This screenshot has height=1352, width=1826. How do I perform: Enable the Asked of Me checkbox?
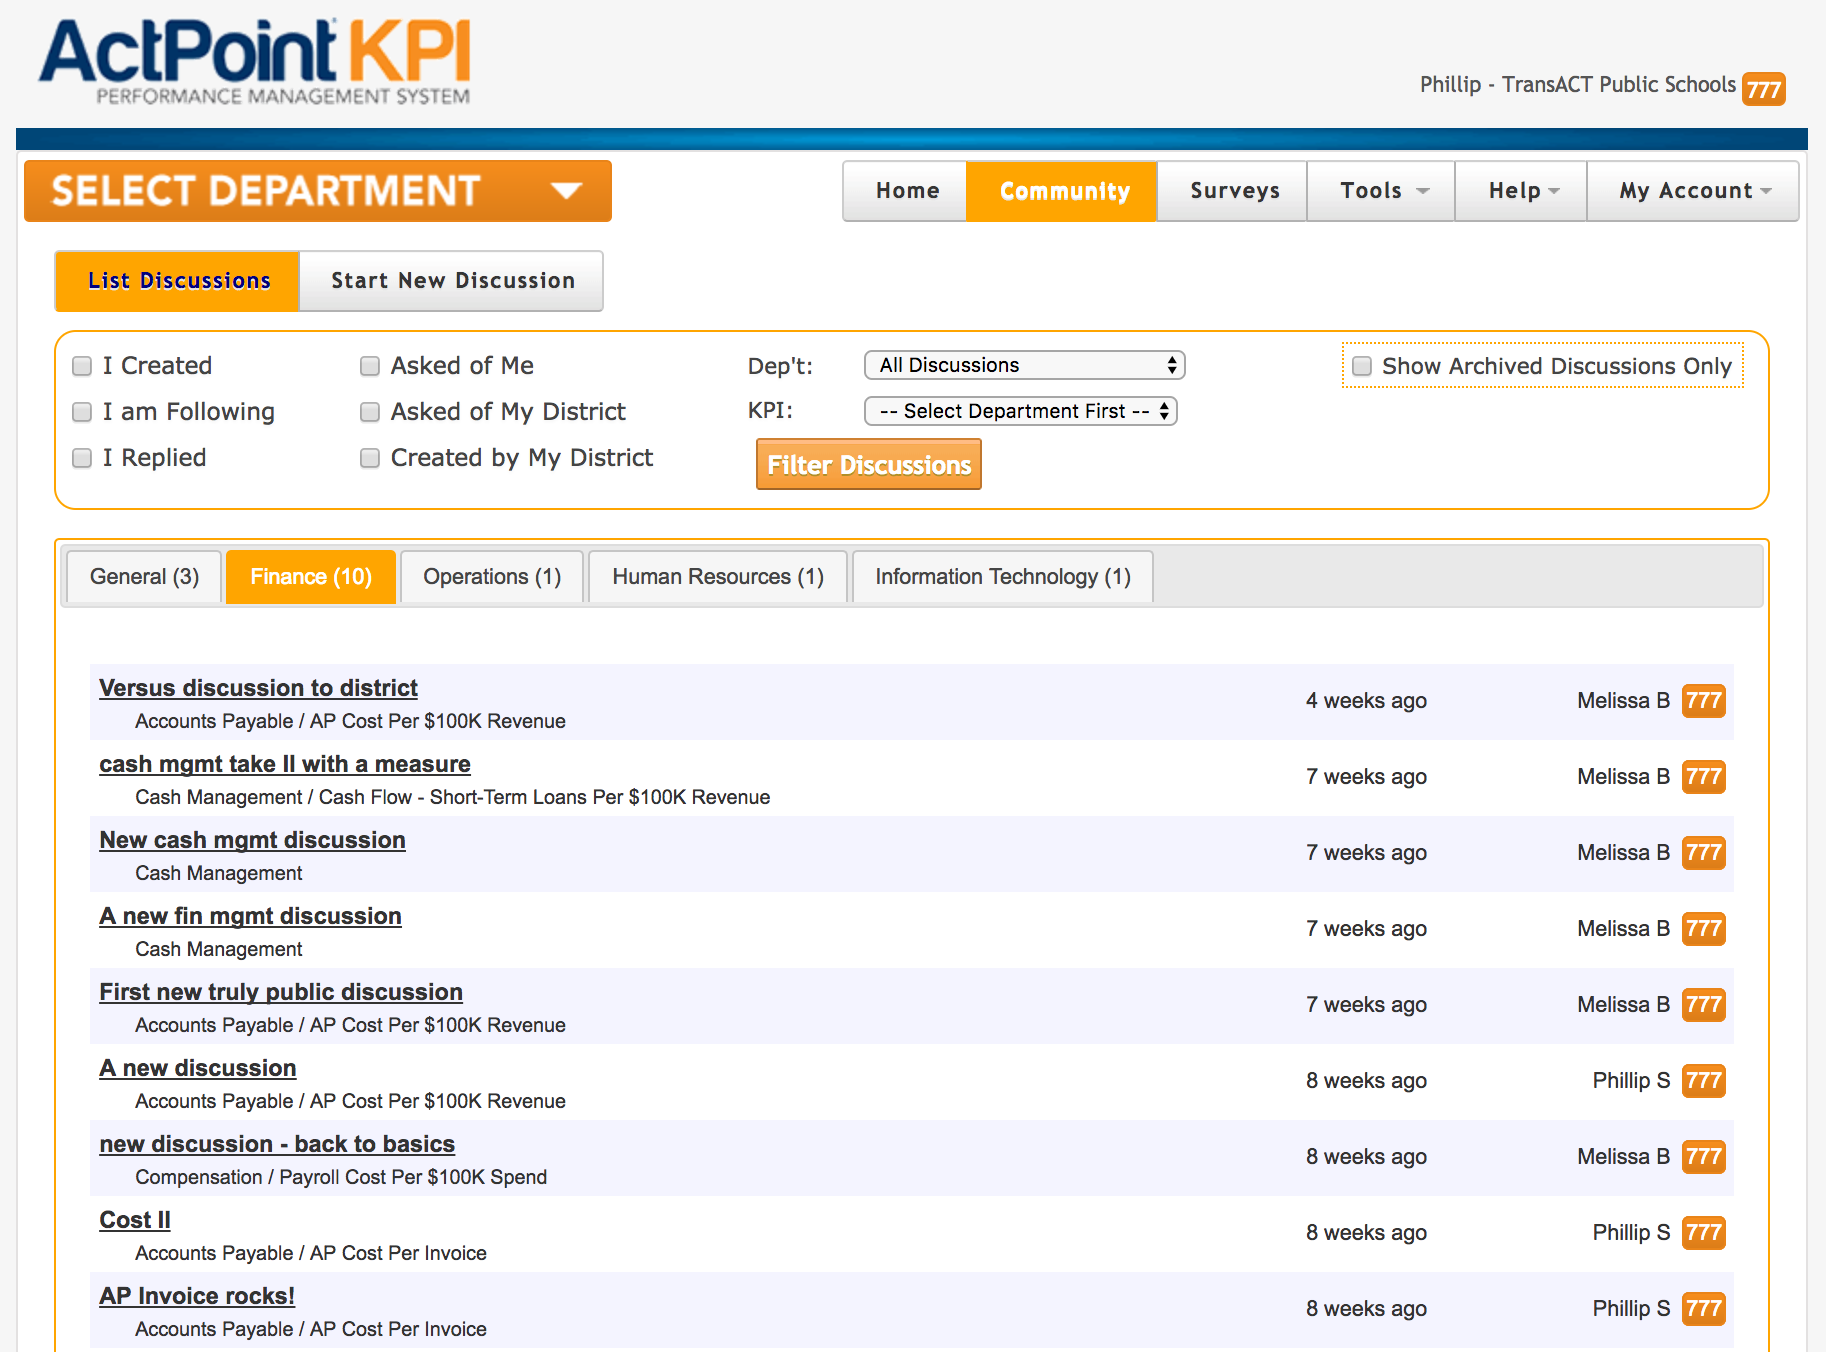[x=370, y=366]
